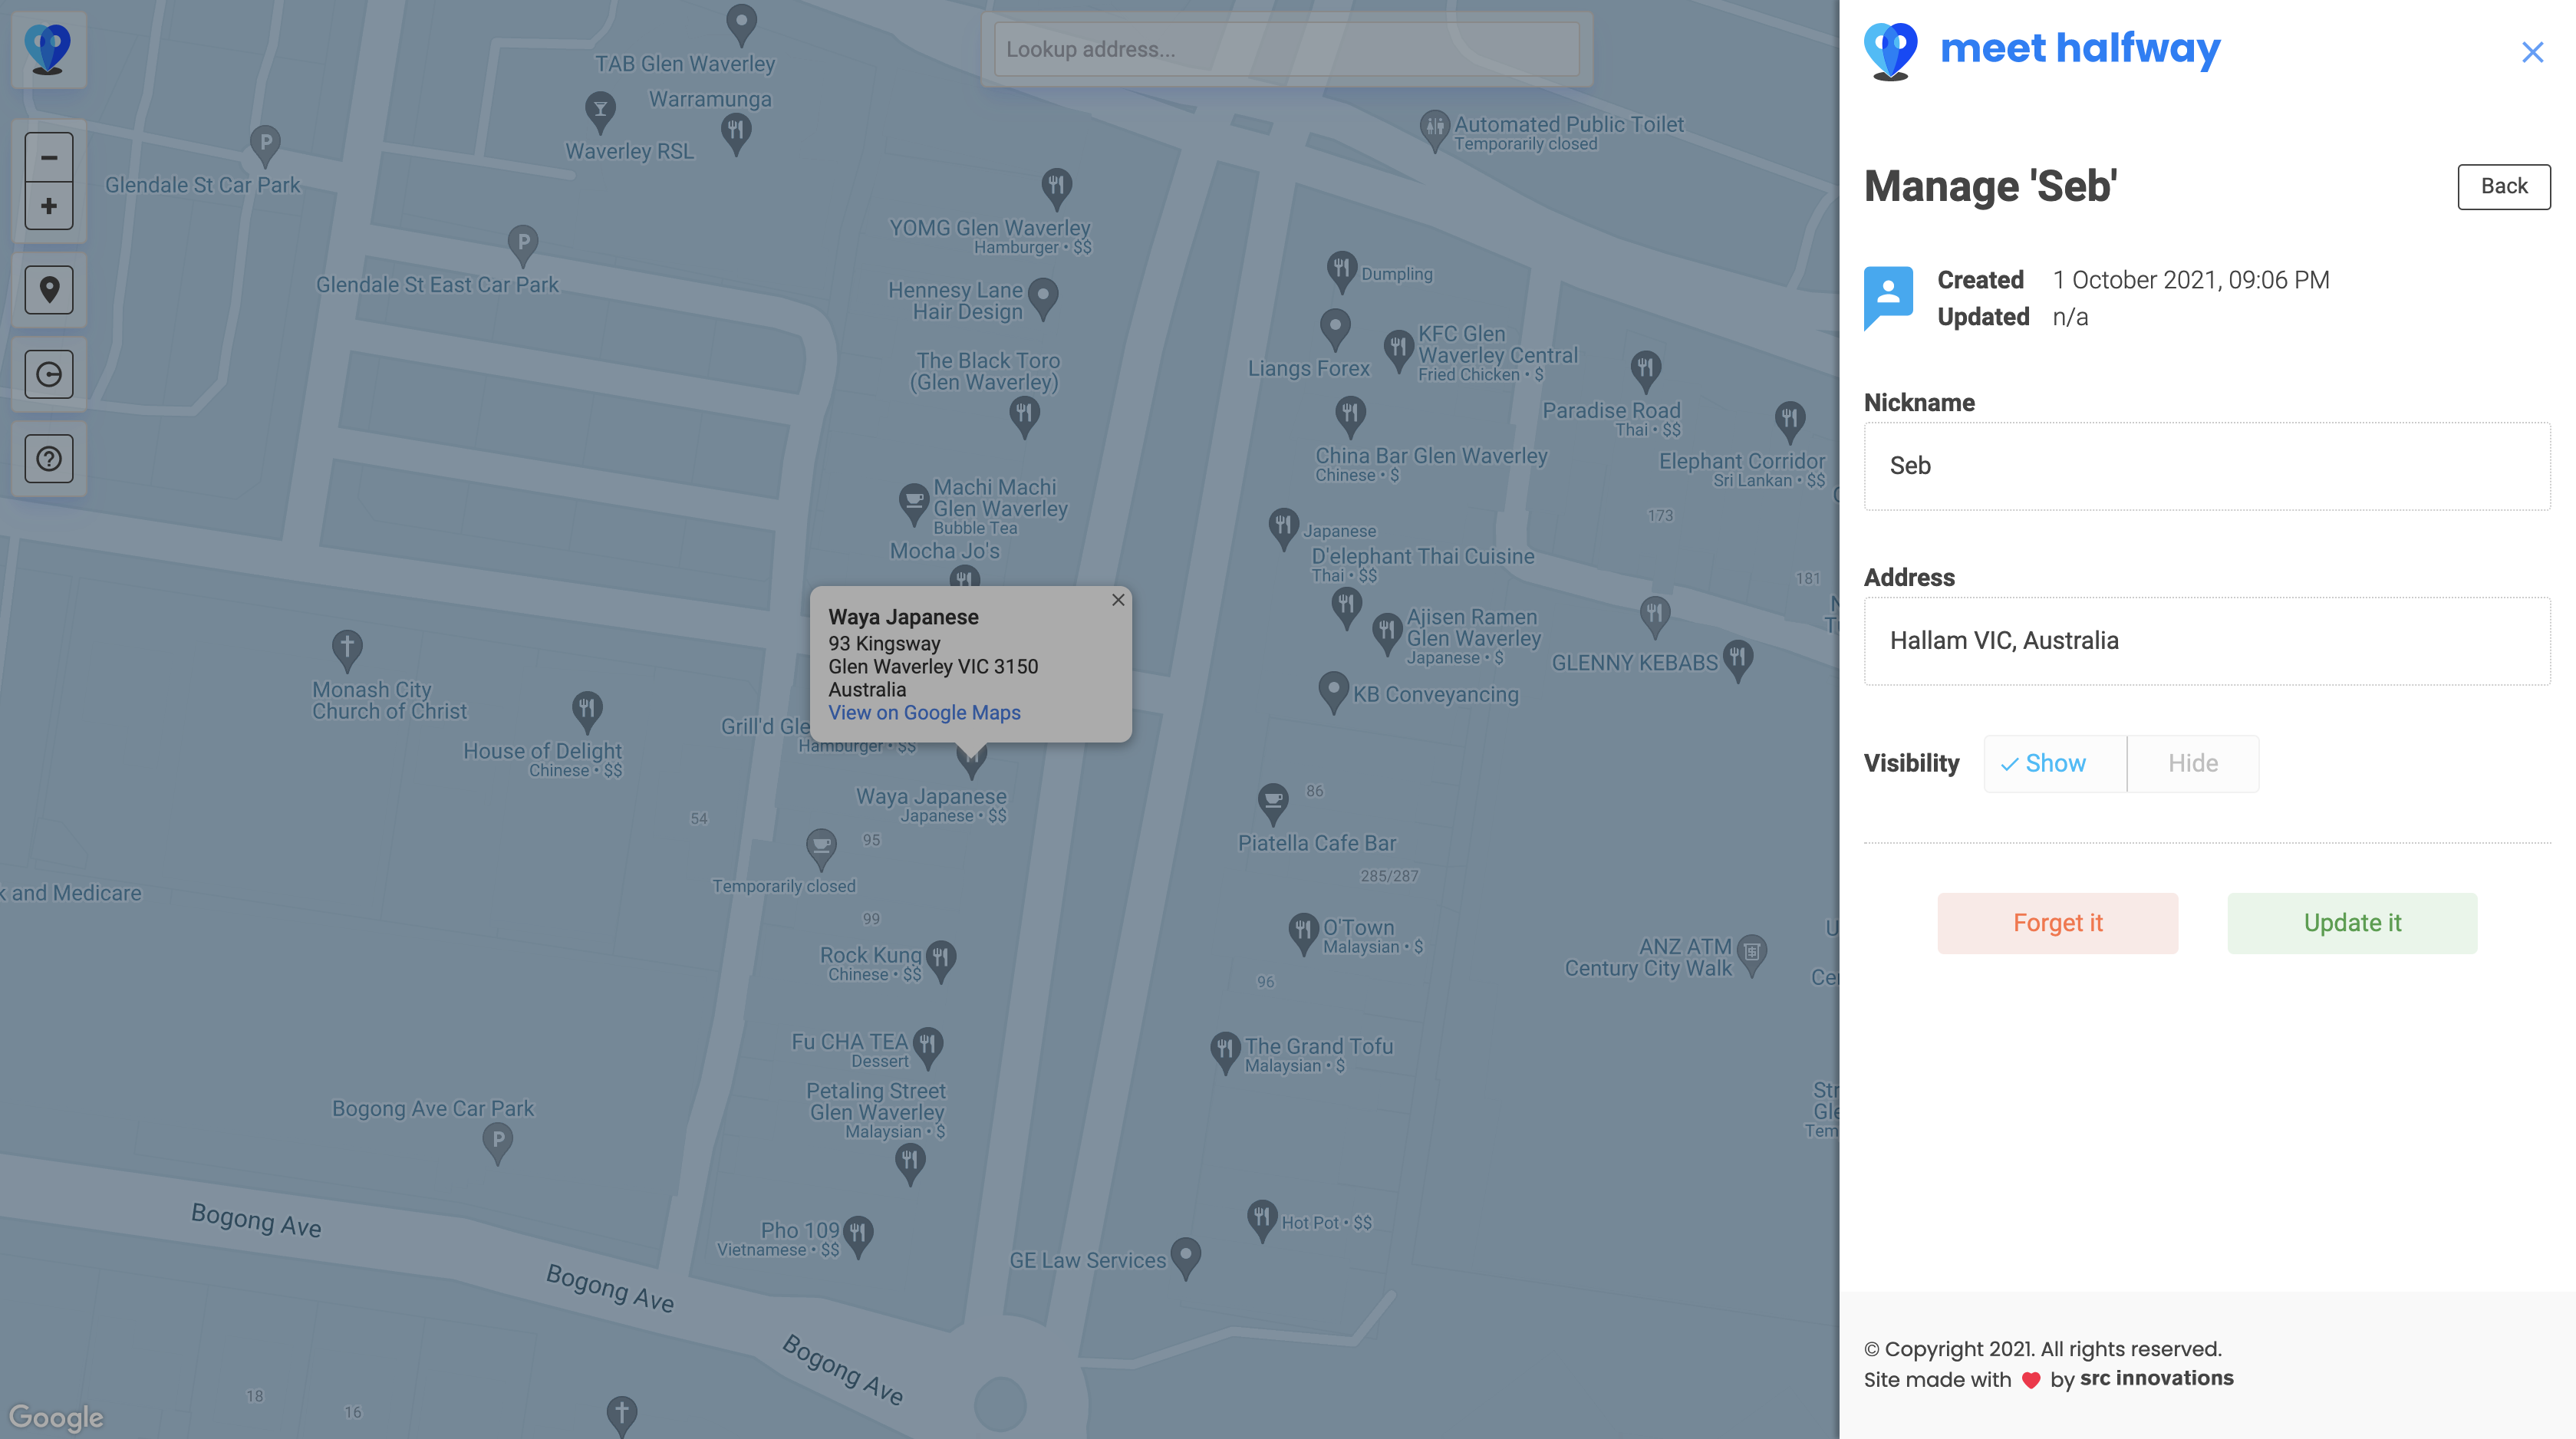Click the map zoom in plus button
This screenshot has height=1439, width=2576.
tap(48, 206)
